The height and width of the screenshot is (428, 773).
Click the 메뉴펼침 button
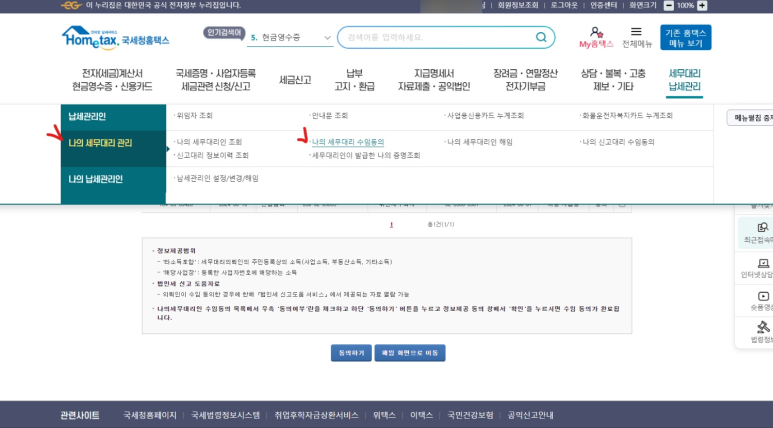pos(750,118)
